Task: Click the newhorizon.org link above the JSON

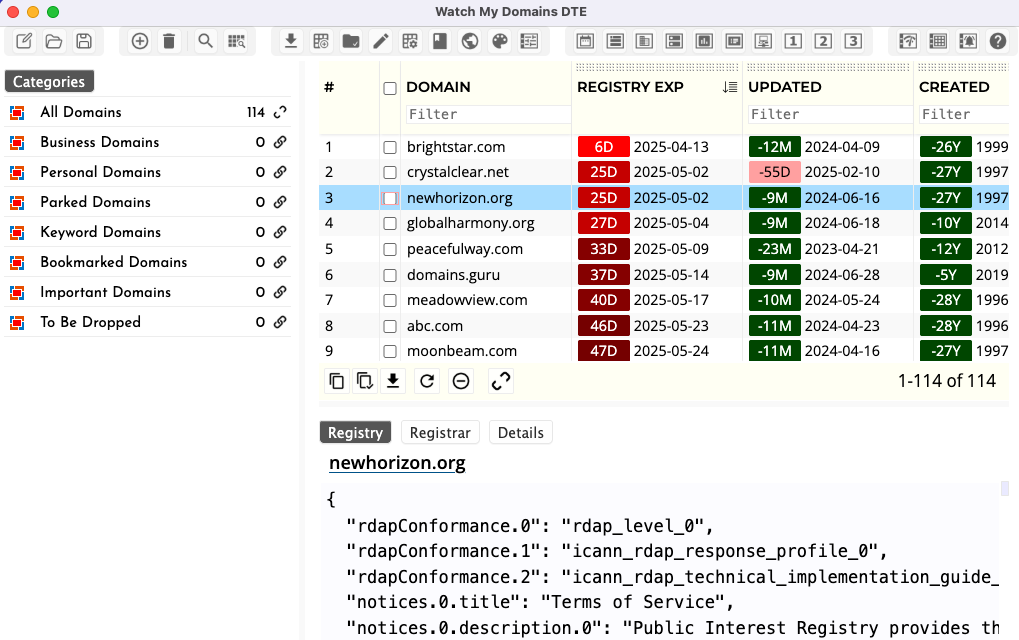Action: (396, 463)
